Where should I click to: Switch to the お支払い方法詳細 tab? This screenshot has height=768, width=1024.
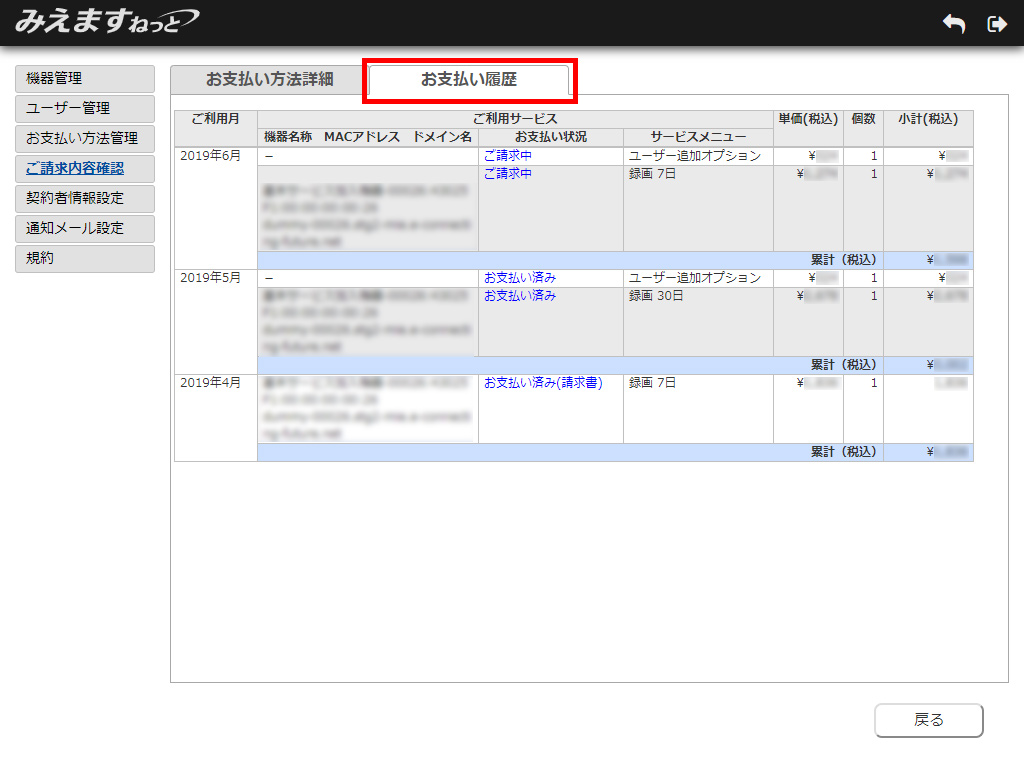click(269, 80)
